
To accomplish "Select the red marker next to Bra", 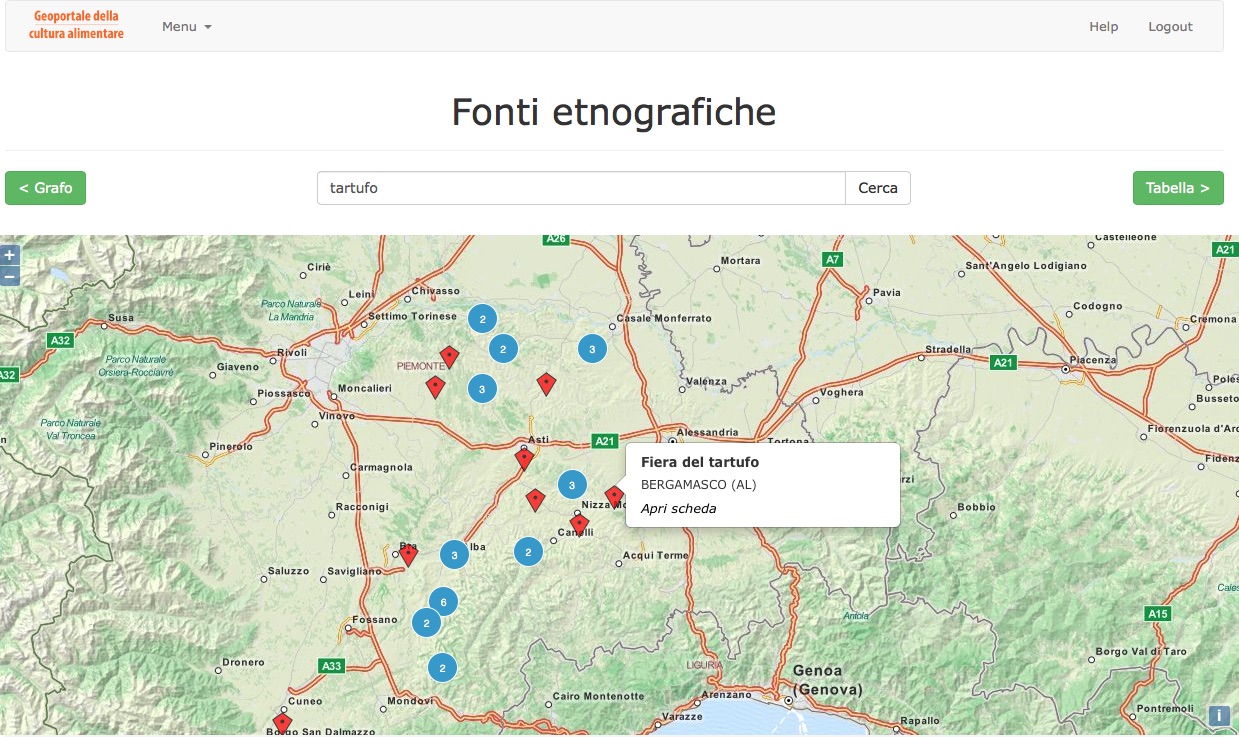I will coord(408,555).
